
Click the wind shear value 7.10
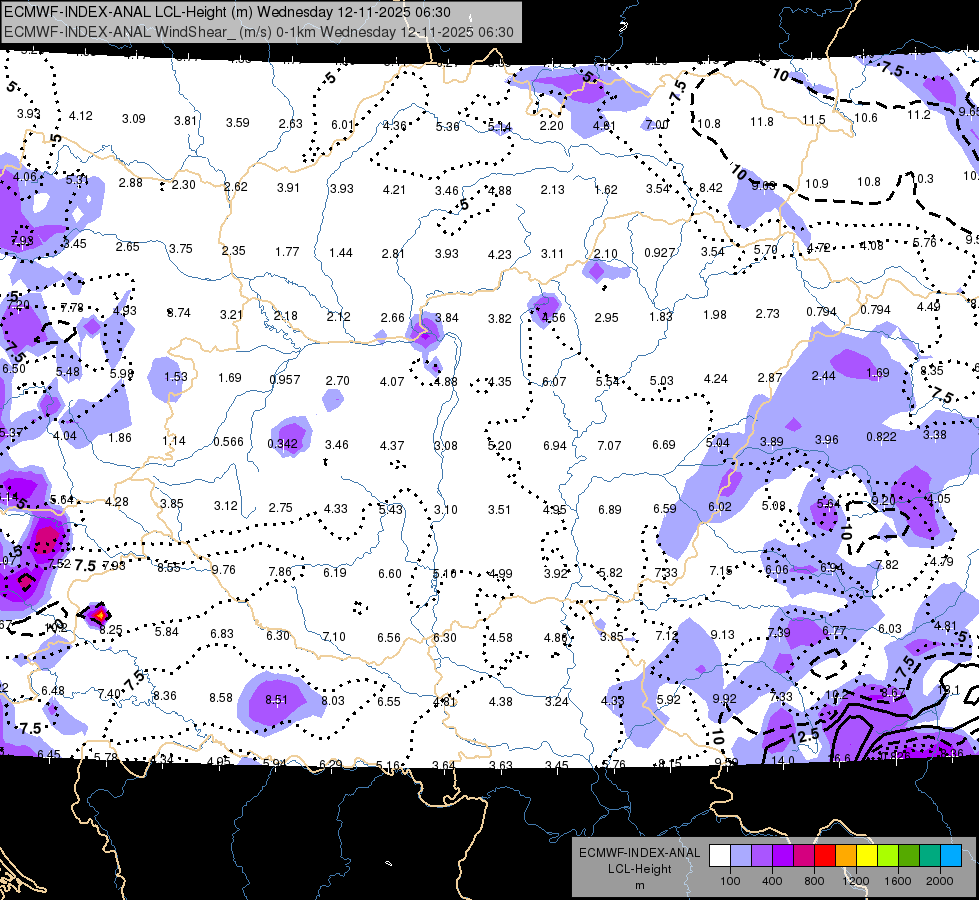(333, 636)
